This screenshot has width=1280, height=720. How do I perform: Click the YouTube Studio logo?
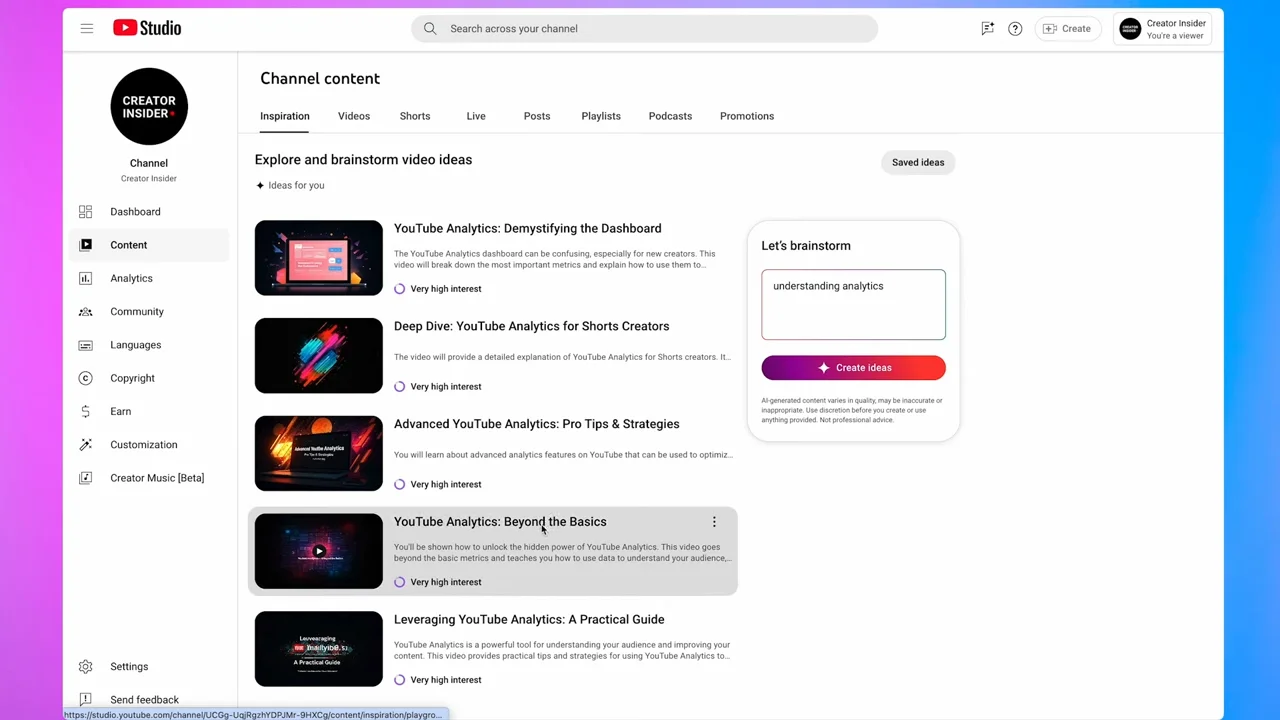click(x=147, y=28)
